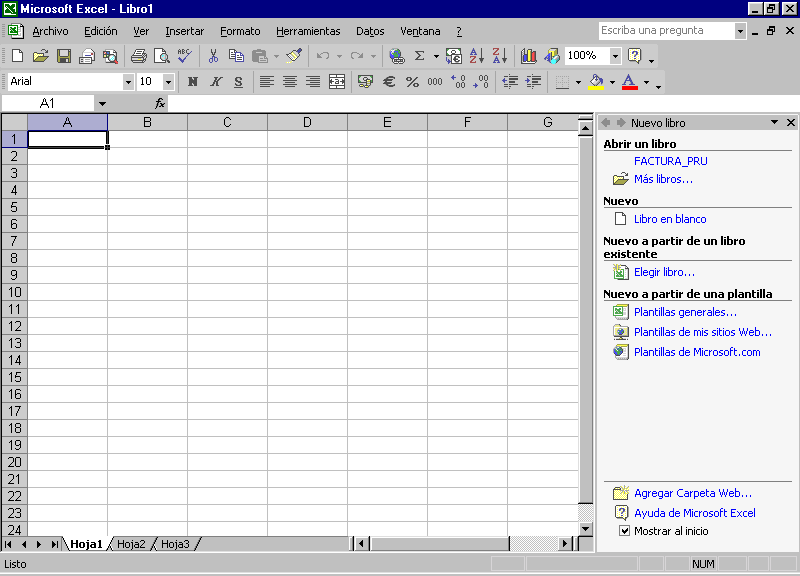Open the 100% zoom dropdown
This screenshot has width=800, height=576.
point(615,56)
